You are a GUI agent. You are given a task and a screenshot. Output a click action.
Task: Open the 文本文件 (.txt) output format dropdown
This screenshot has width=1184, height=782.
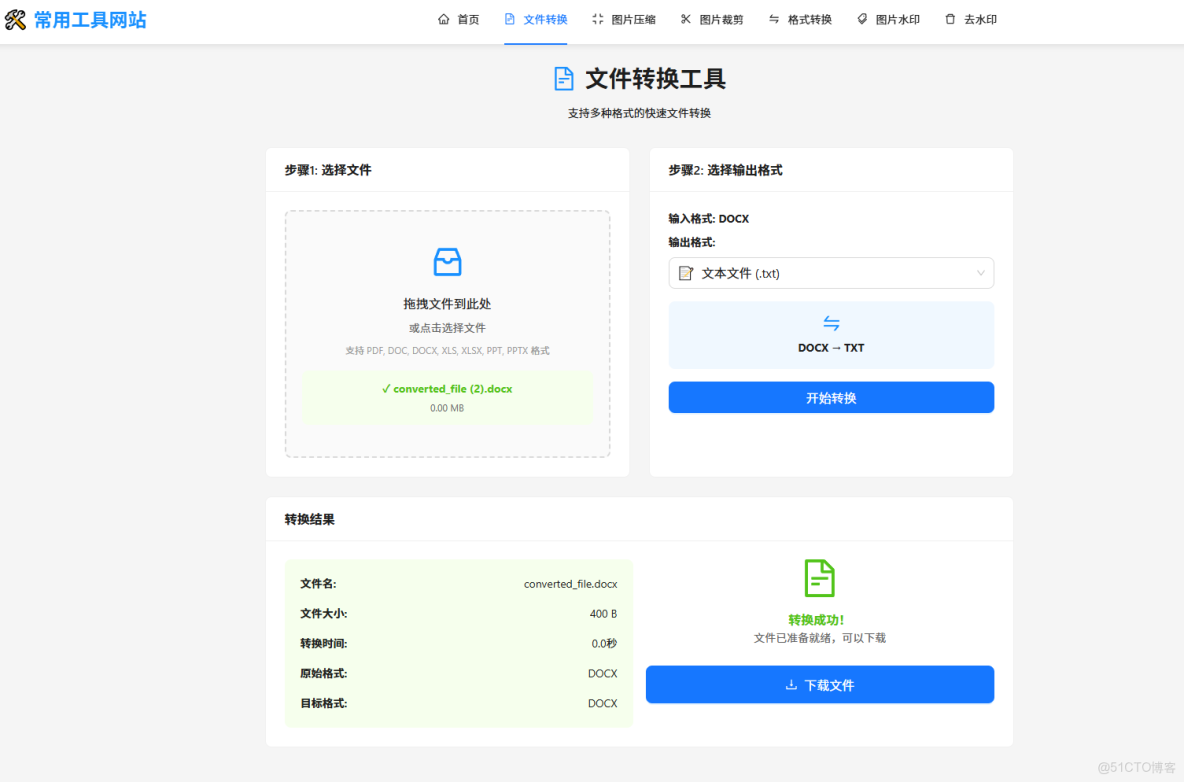click(x=831, y=272)
